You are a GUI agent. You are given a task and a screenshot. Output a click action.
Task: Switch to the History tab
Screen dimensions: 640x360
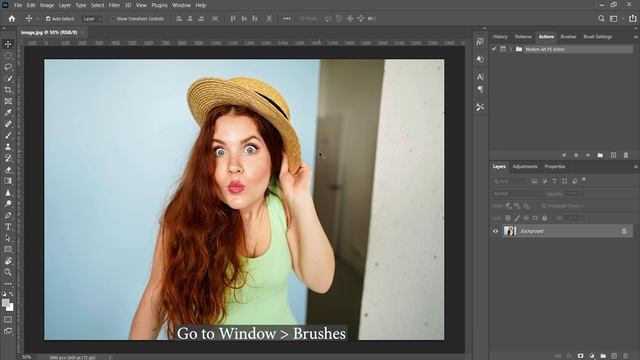pyautogui.click(x=500, y=37)
